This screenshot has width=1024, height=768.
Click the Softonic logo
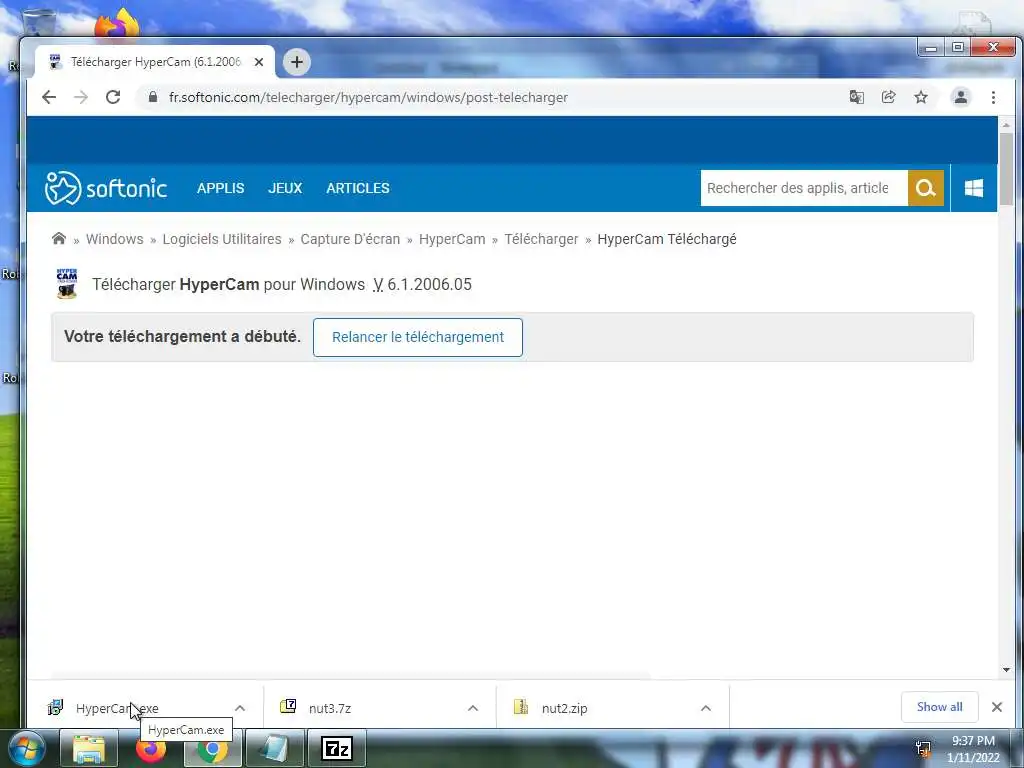coord(106,188)
